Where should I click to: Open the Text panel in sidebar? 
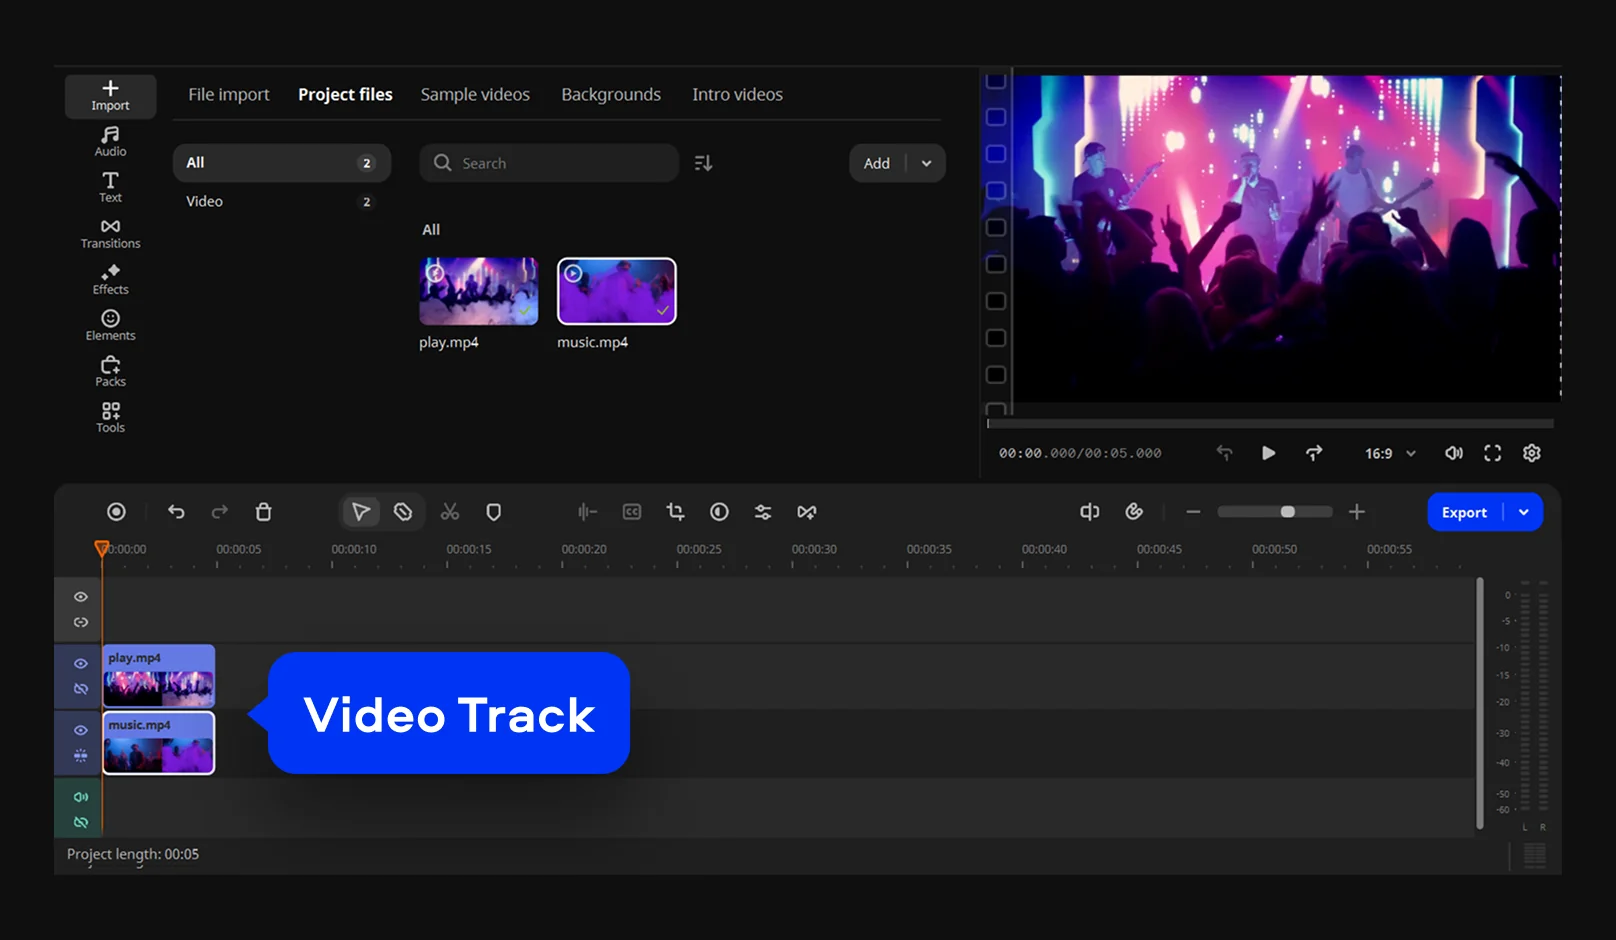[x=110, y=187]
